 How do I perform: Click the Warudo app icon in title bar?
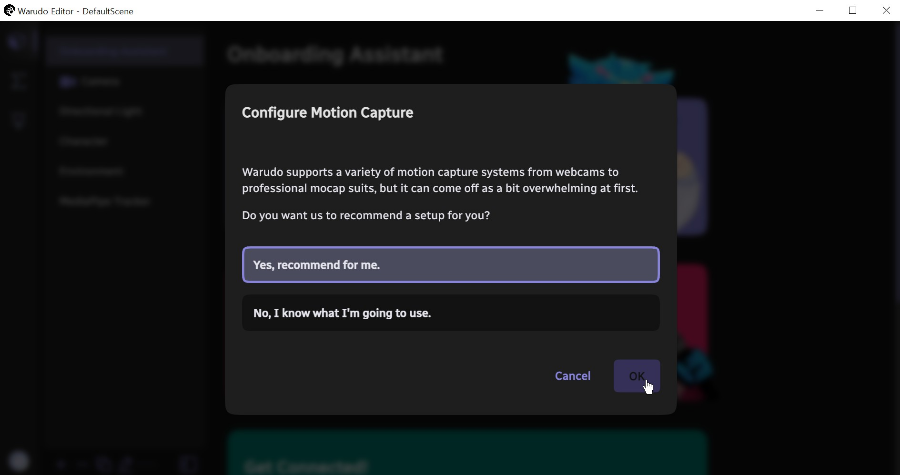click(x=9, y=10)
